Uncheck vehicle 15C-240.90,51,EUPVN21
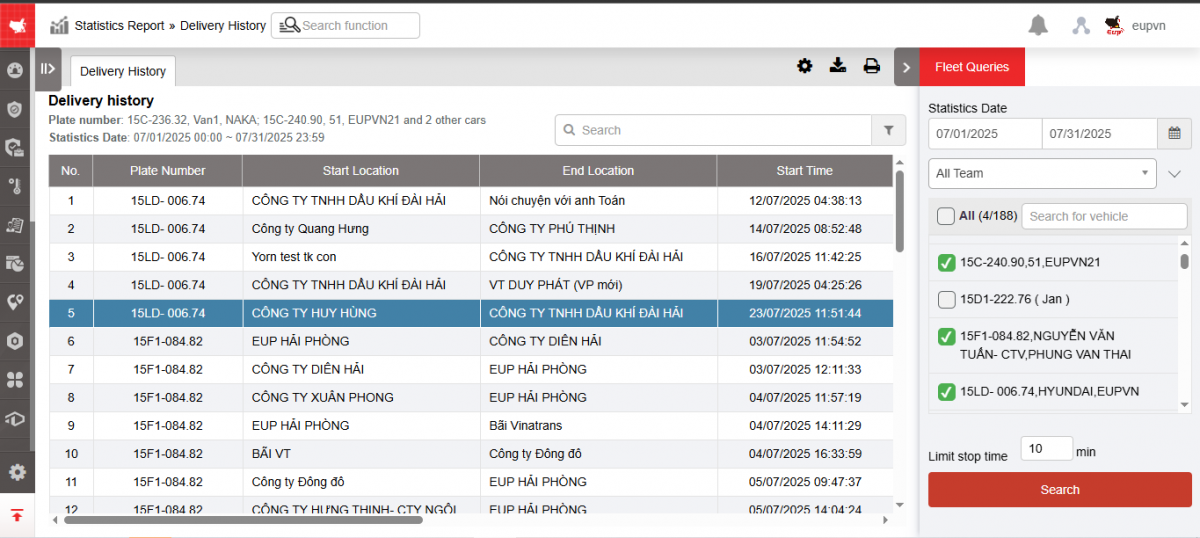Screen dimensions: 1200x538 pos(946,263)
